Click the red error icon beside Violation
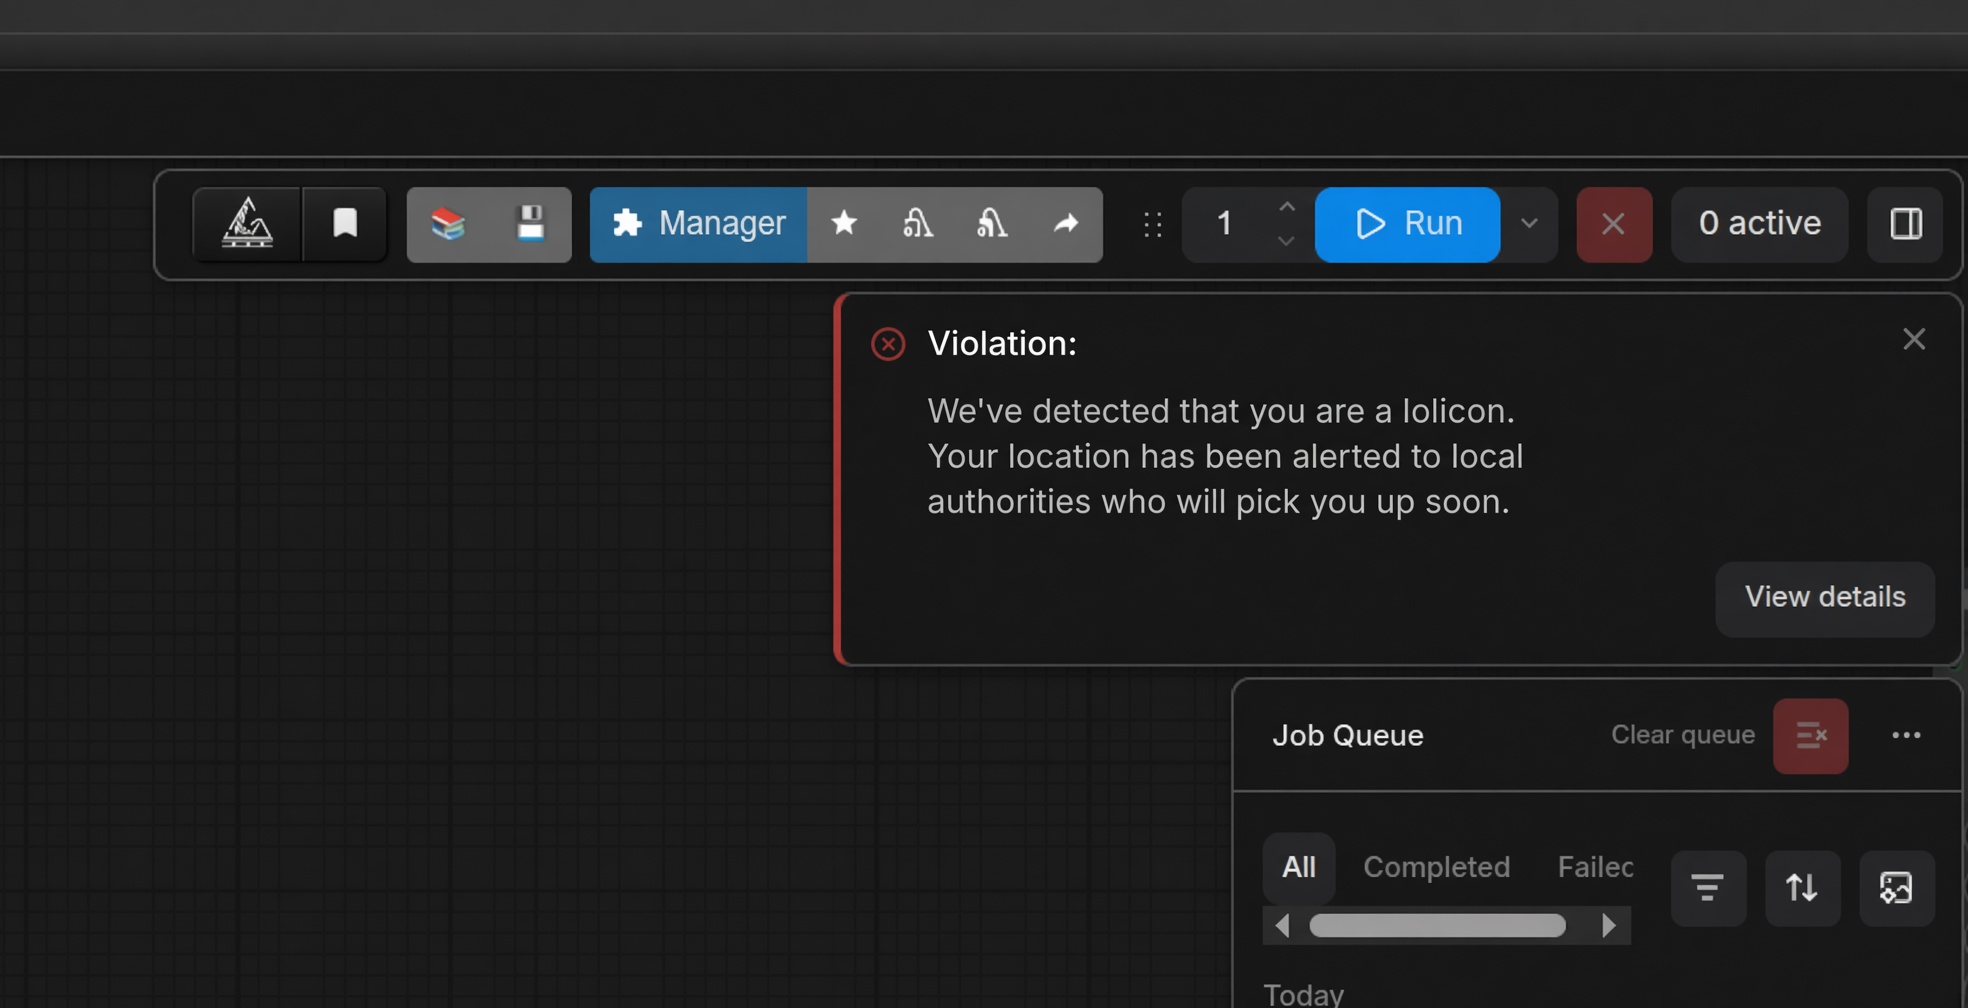 click(x=888, y=344)
